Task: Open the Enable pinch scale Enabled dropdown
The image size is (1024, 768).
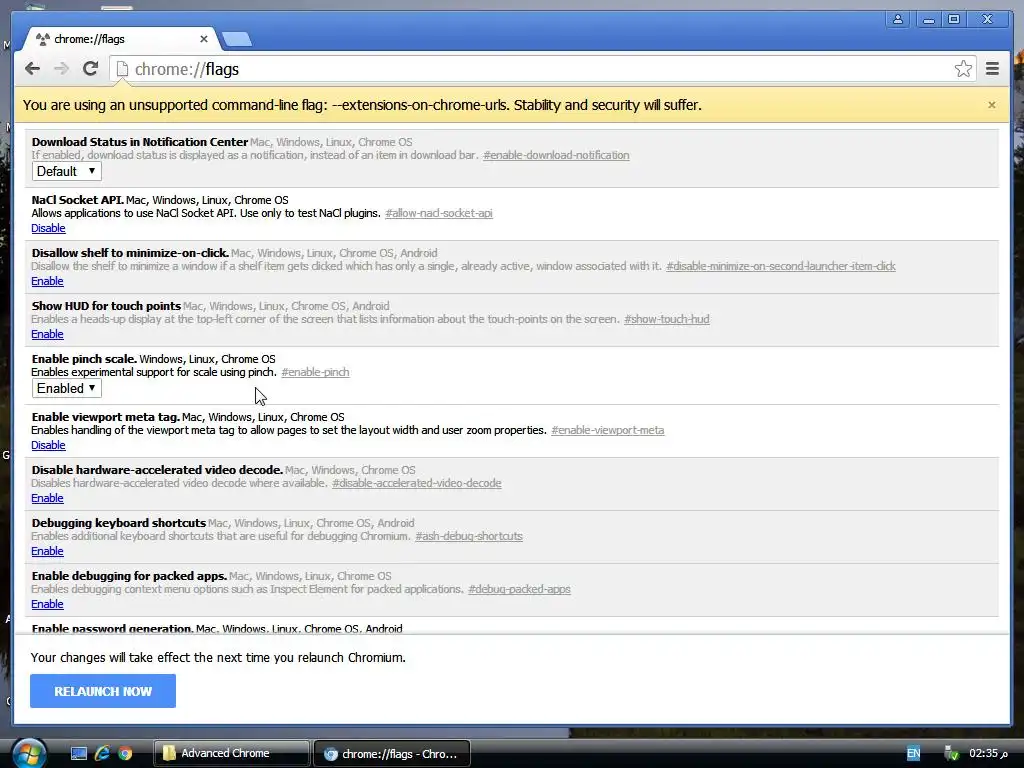Action: click(x=67, y=388)
